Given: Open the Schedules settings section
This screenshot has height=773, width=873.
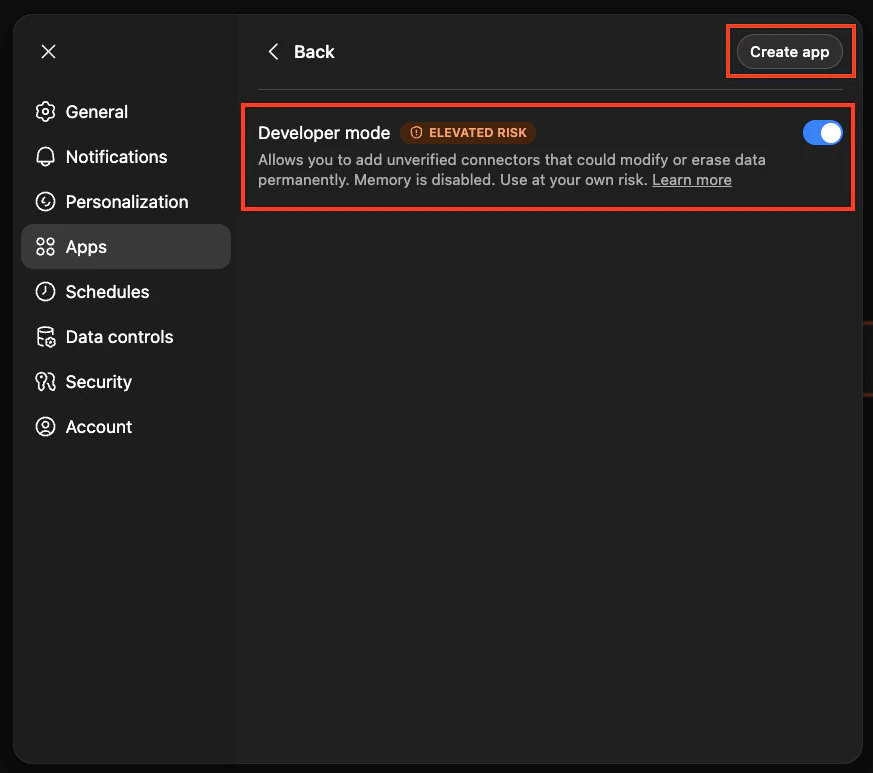Looking at the screenshot, I should (126, 292).
